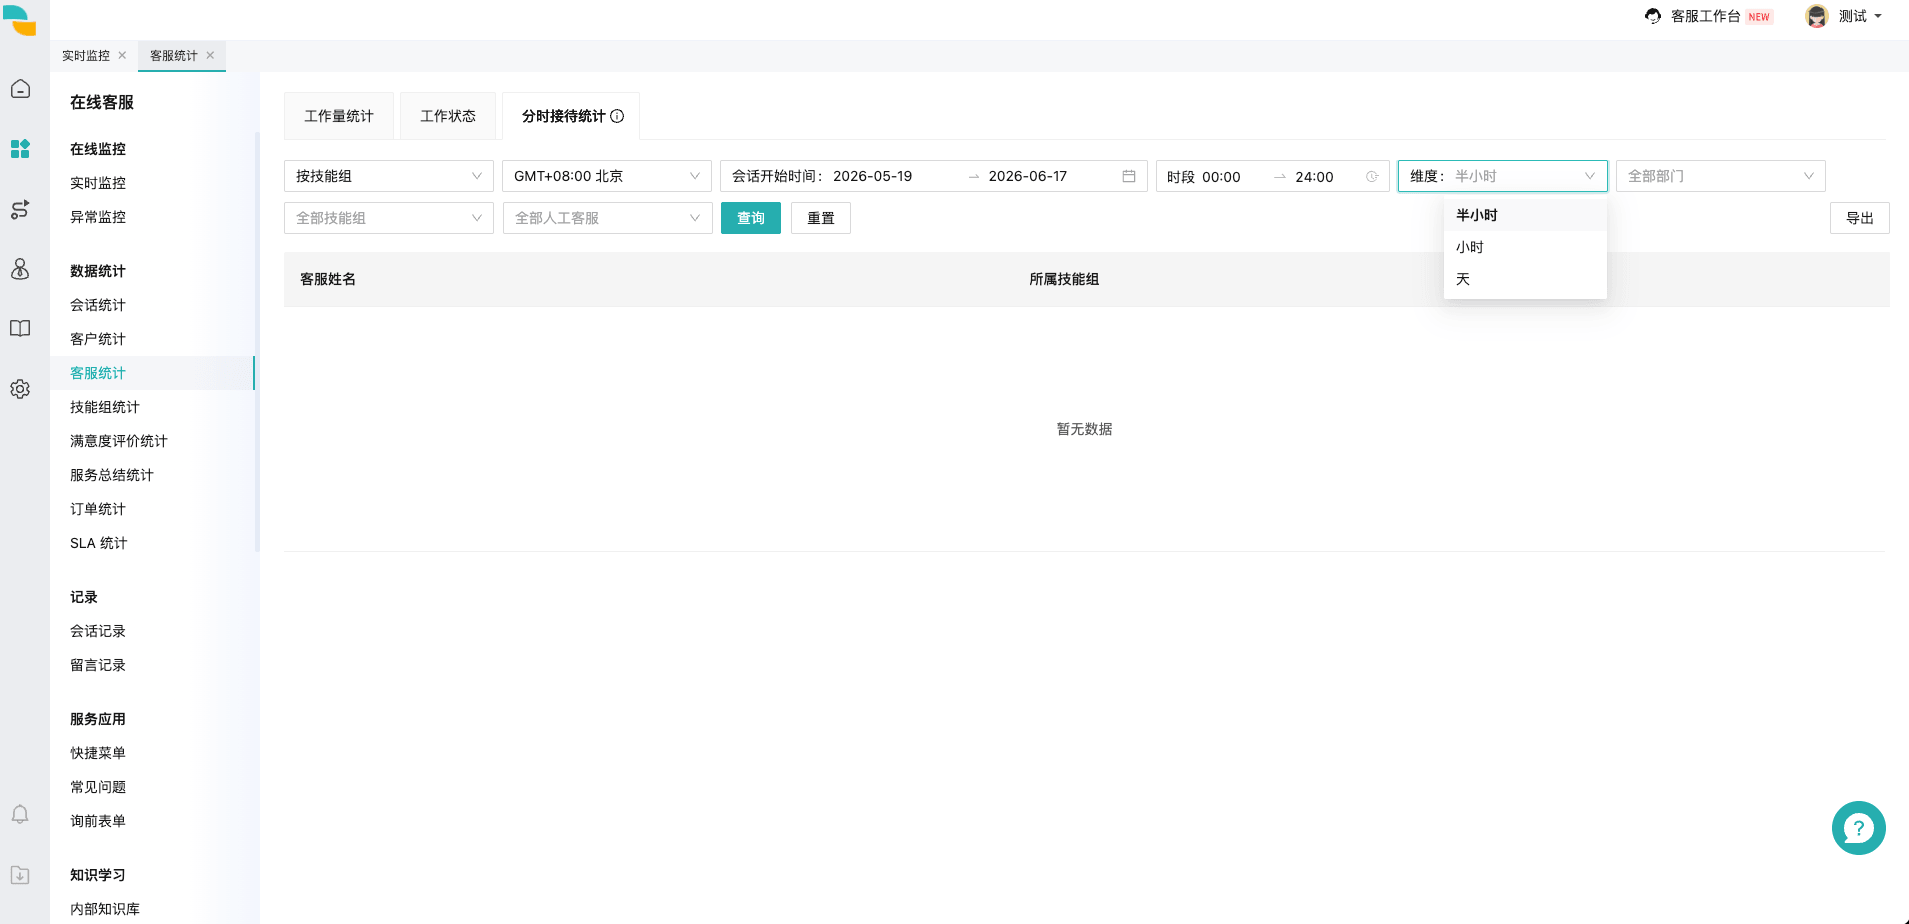Click the routing flow icon in sidebar
1909x924 pixels.
(20, 209)
